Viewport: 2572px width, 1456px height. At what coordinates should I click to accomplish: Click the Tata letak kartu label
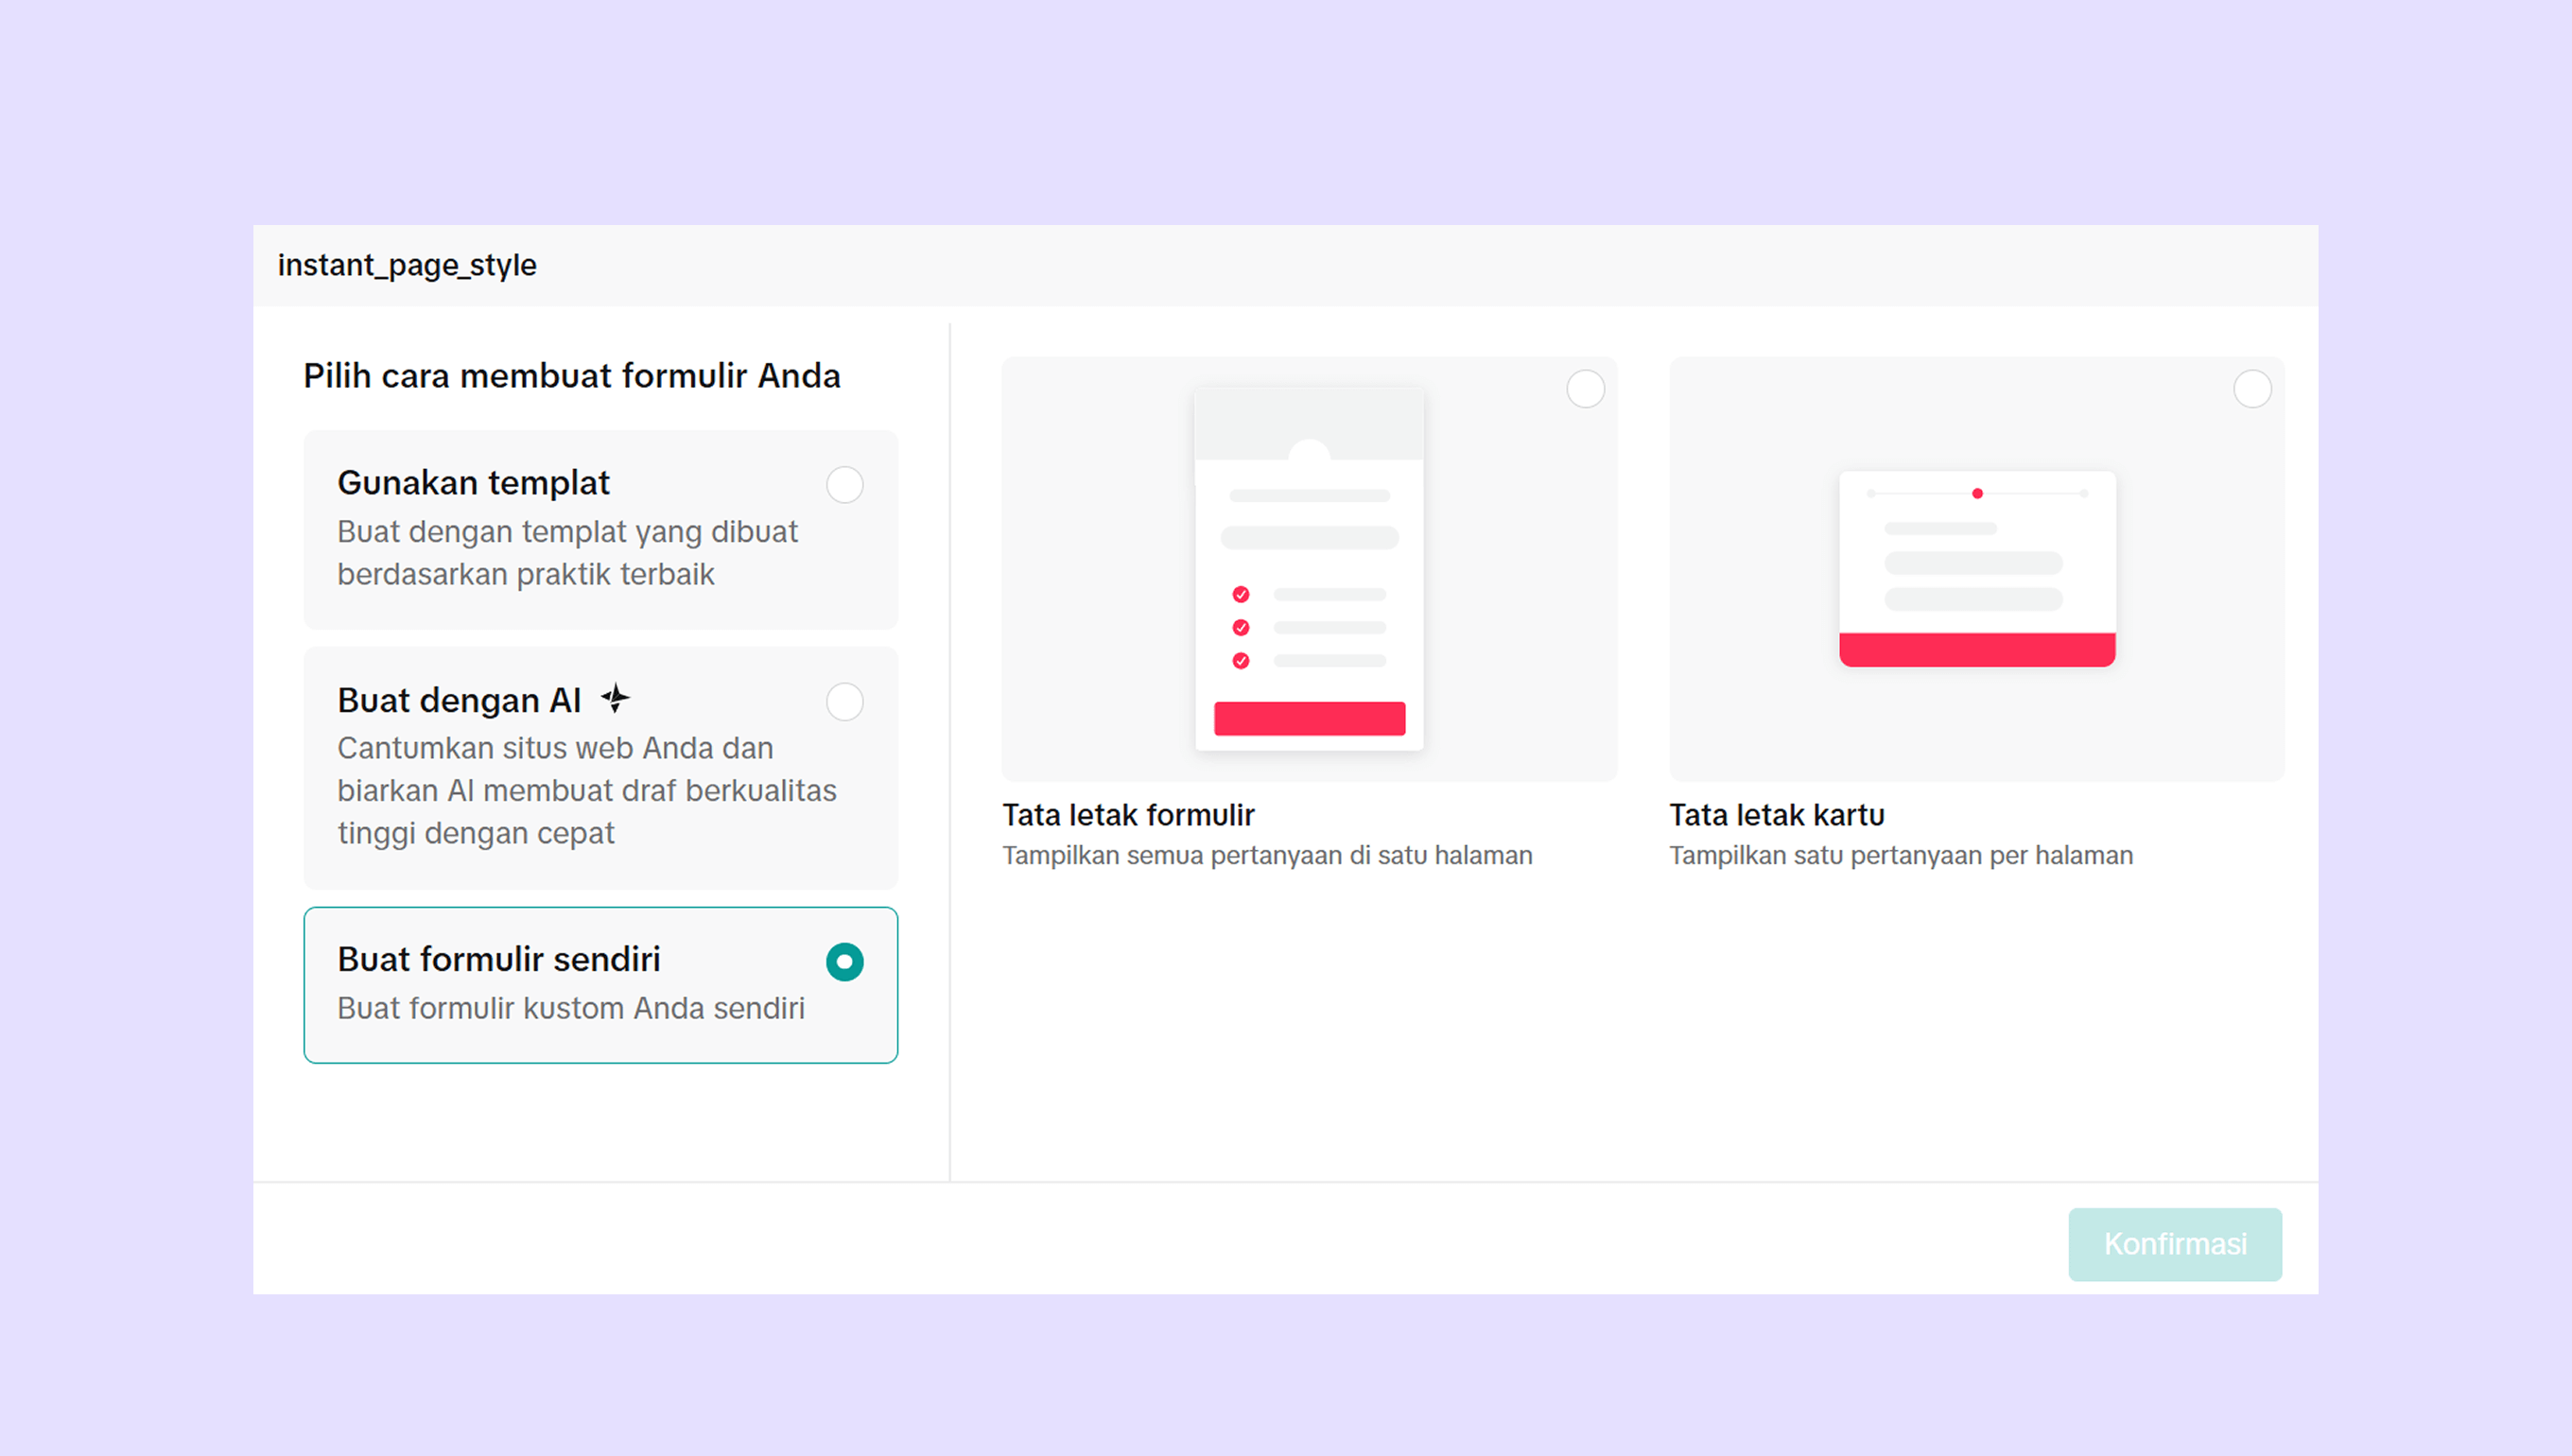point(1777,815)
